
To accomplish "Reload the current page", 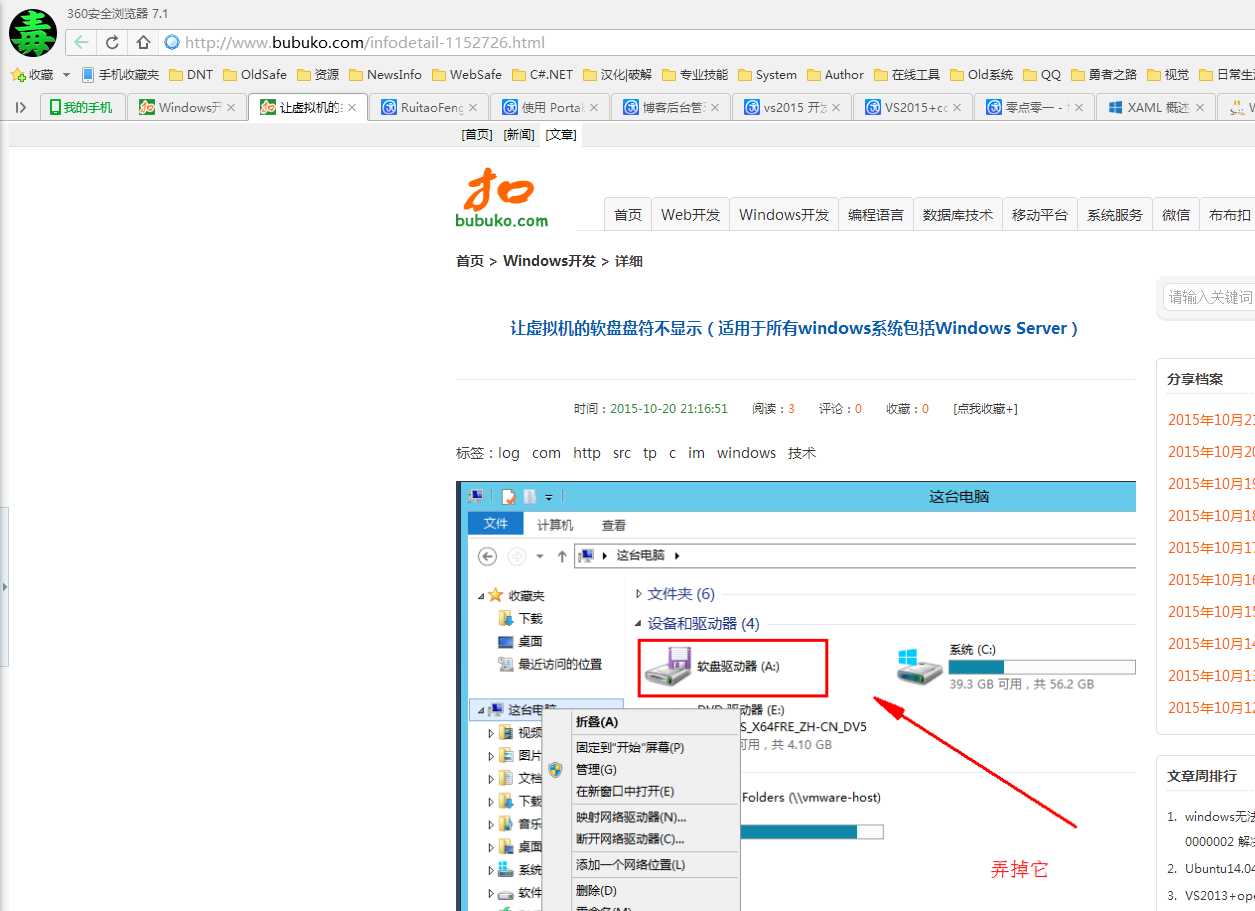I will (112, 42).
